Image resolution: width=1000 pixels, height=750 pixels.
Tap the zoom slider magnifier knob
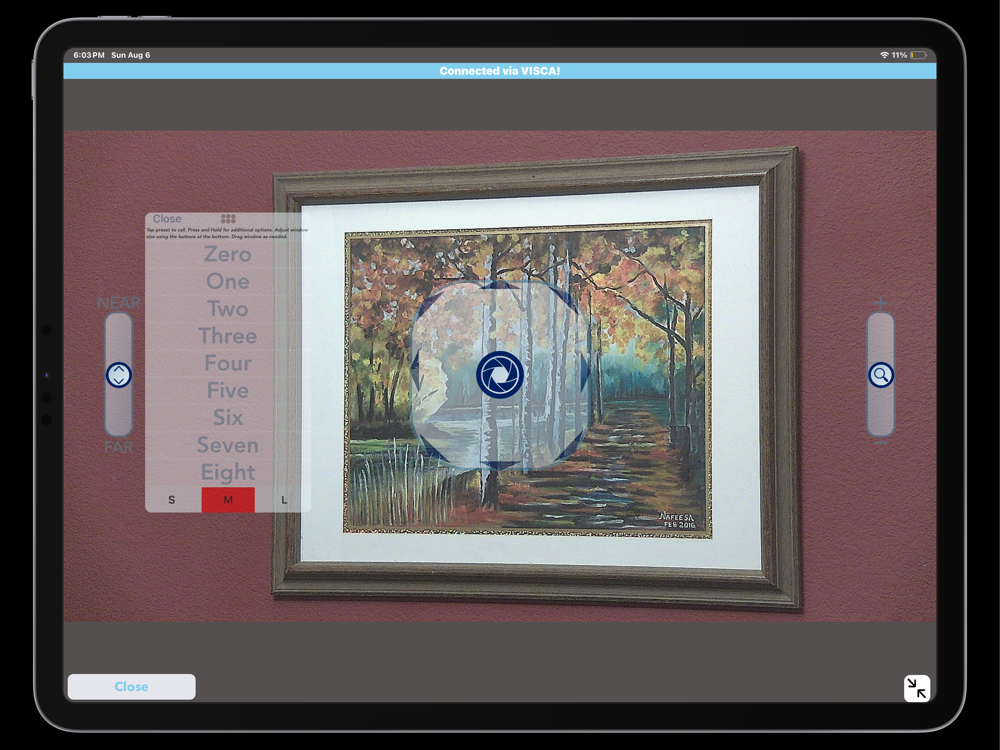tap(881, 375)
